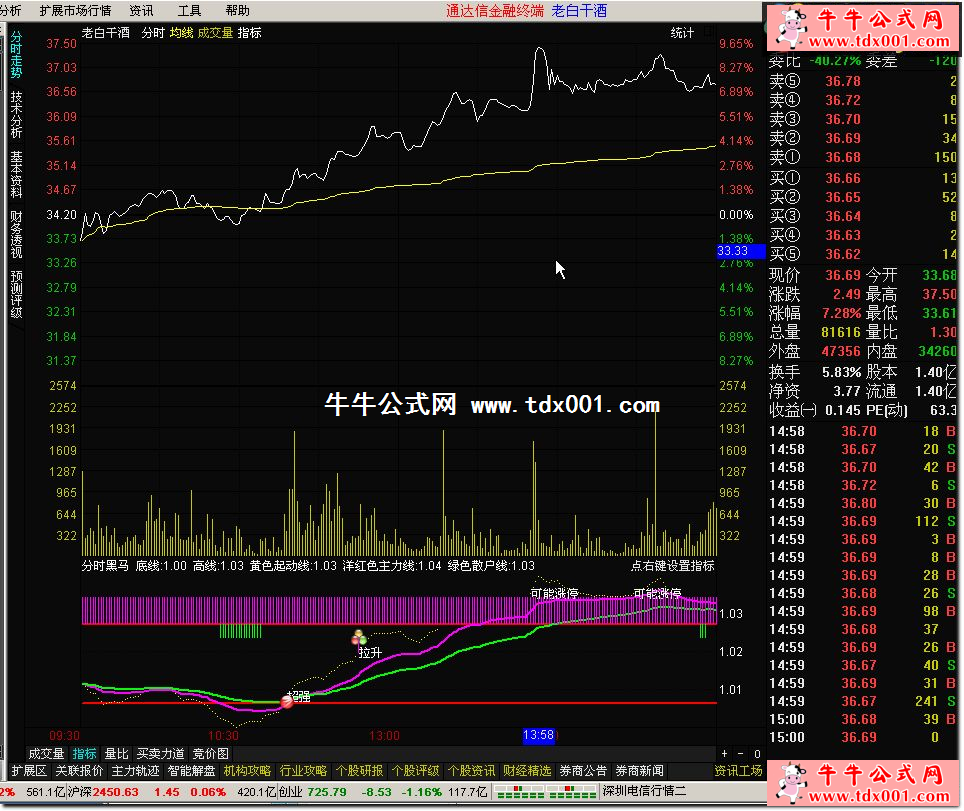The width and height of the screenshot is (964, 811).
Task: Open the 帮助 menu
Action: tap(237, 10)
